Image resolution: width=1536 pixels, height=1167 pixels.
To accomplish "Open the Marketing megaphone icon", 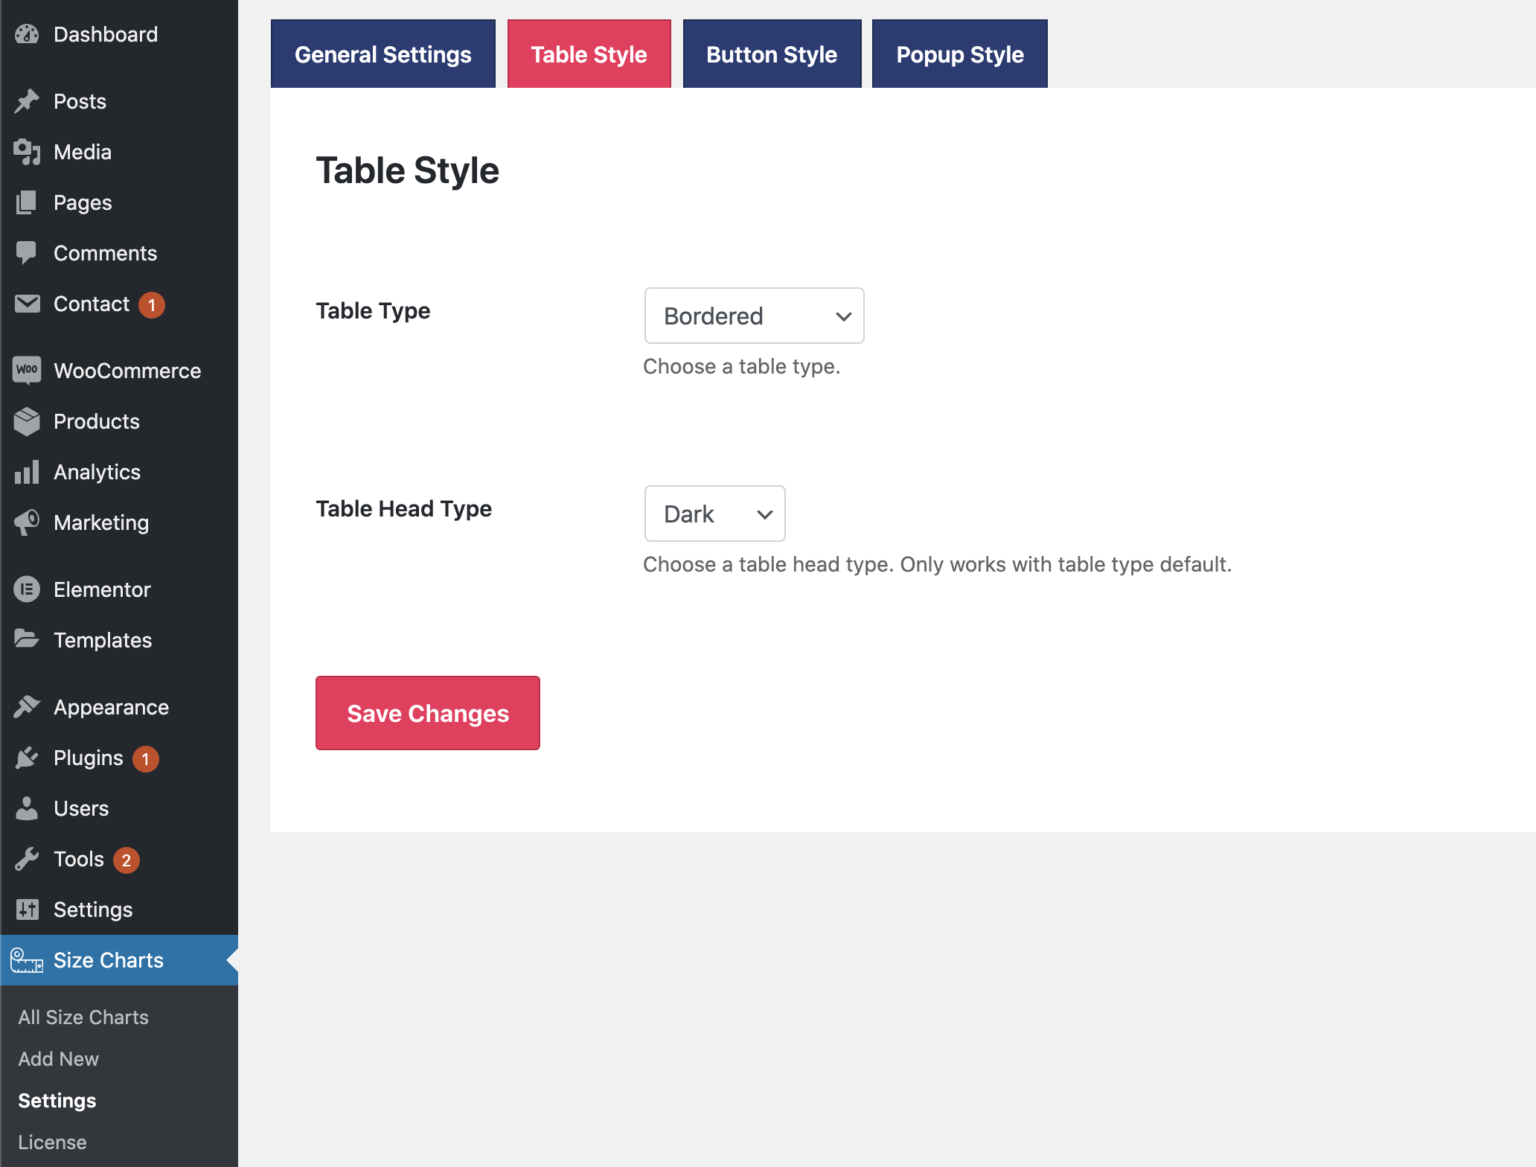I will tap(27, 522).
